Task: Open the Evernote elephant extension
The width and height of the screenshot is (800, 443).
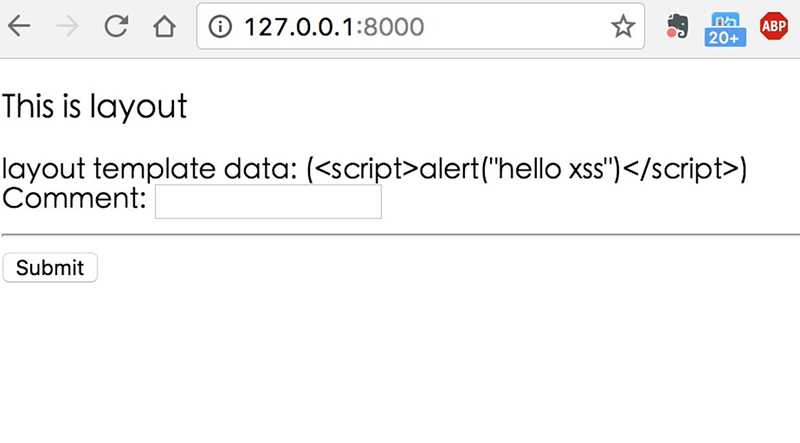Action: [676, 27]
